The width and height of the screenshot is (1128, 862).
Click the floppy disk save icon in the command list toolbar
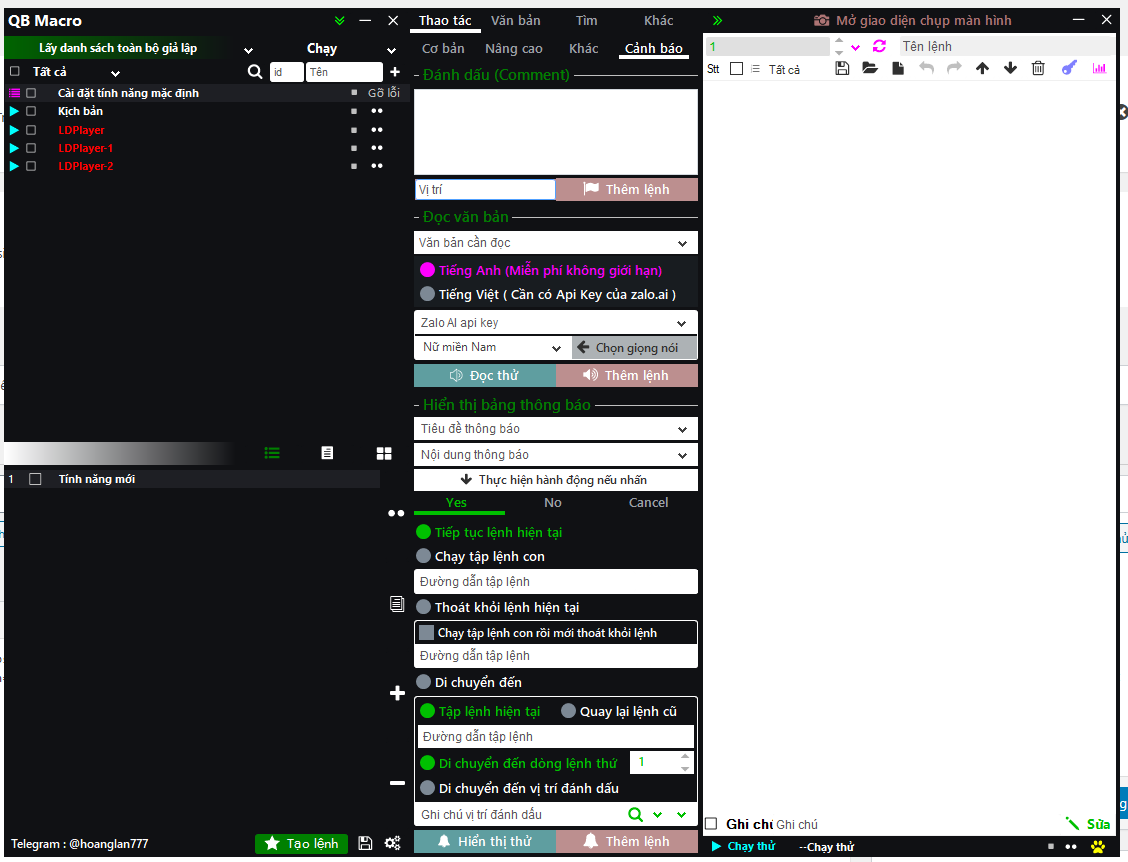pyautogui.click(x=842, y=68)
